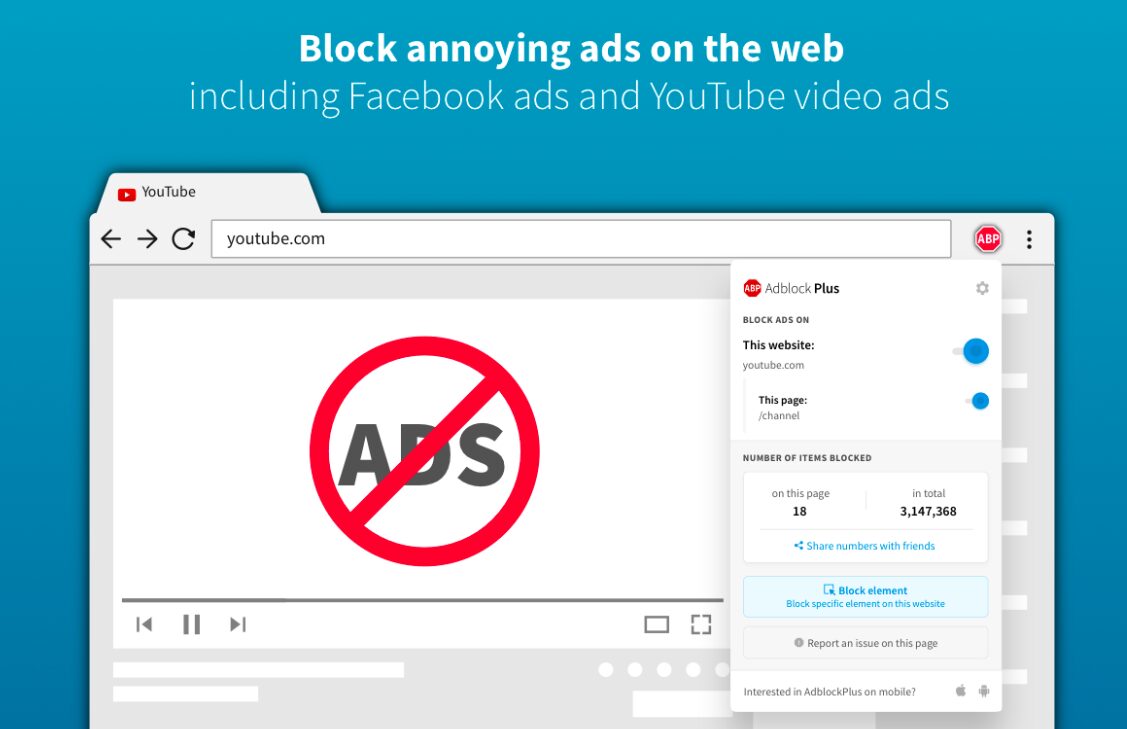
Task: Click the Apple iOS download icon
Action: (960, 691)
